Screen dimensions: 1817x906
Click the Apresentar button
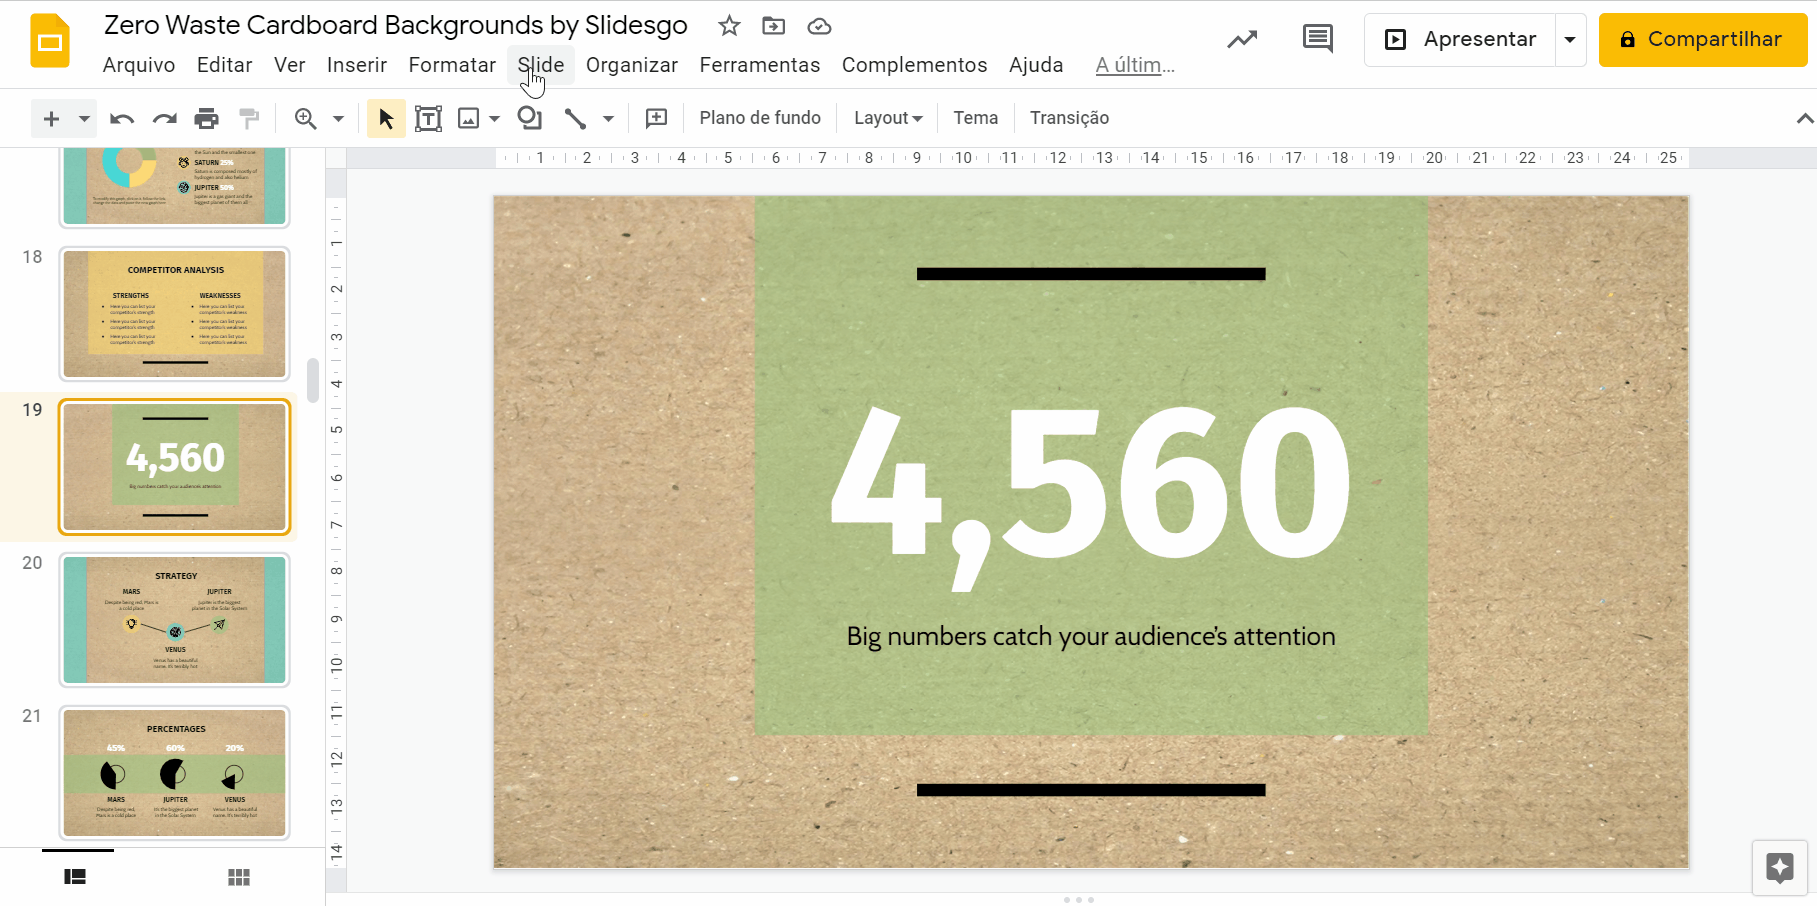click(1460, 40)
